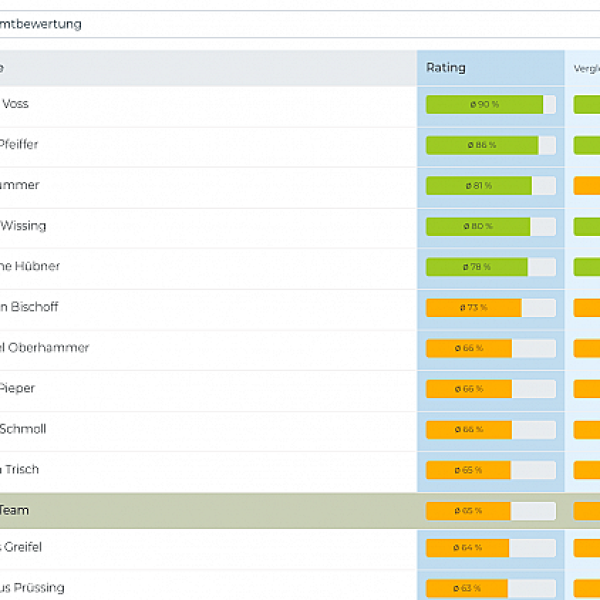The width and height of the screenshot is (600, 600).
Task: Click the 73 % rating bar for Bischoff
Action: pyautogui.click(x=491, y=308)
